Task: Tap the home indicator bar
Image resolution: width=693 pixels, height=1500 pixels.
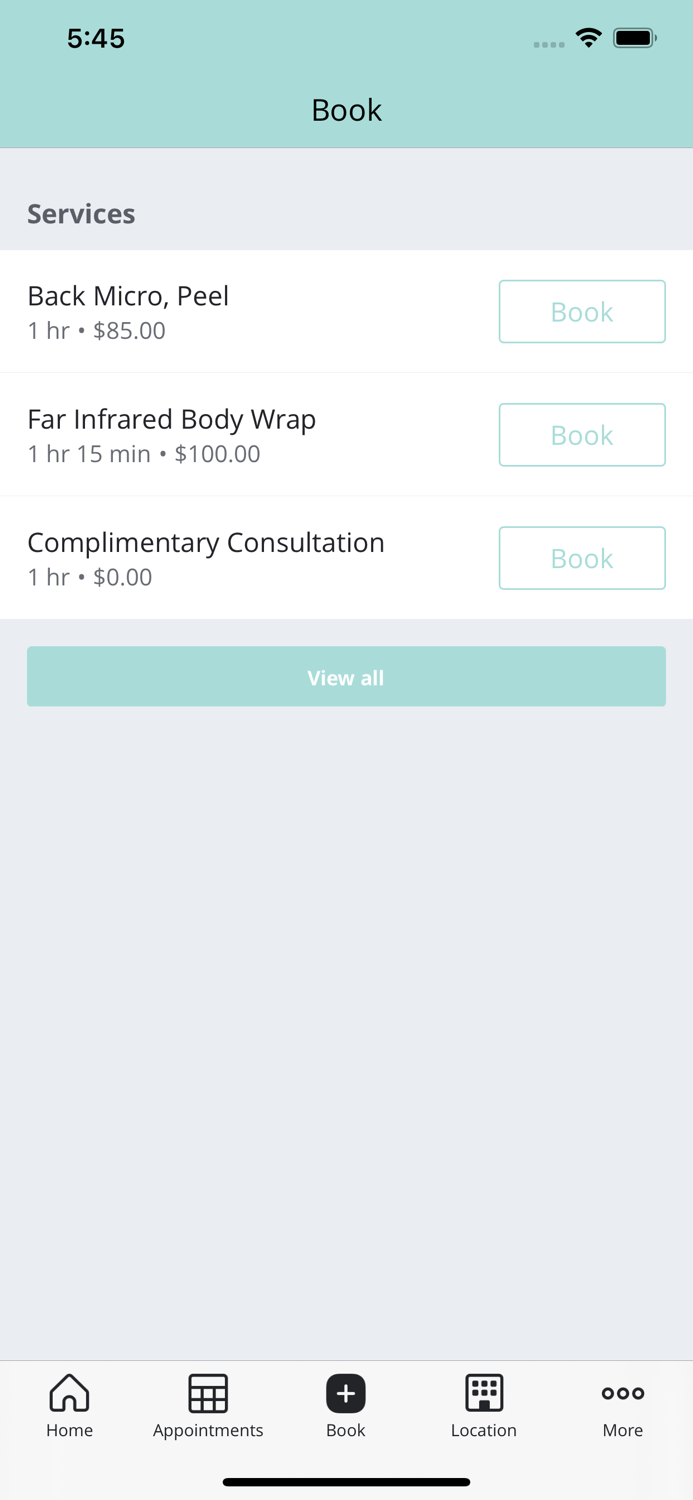Action: (346, 1482)
